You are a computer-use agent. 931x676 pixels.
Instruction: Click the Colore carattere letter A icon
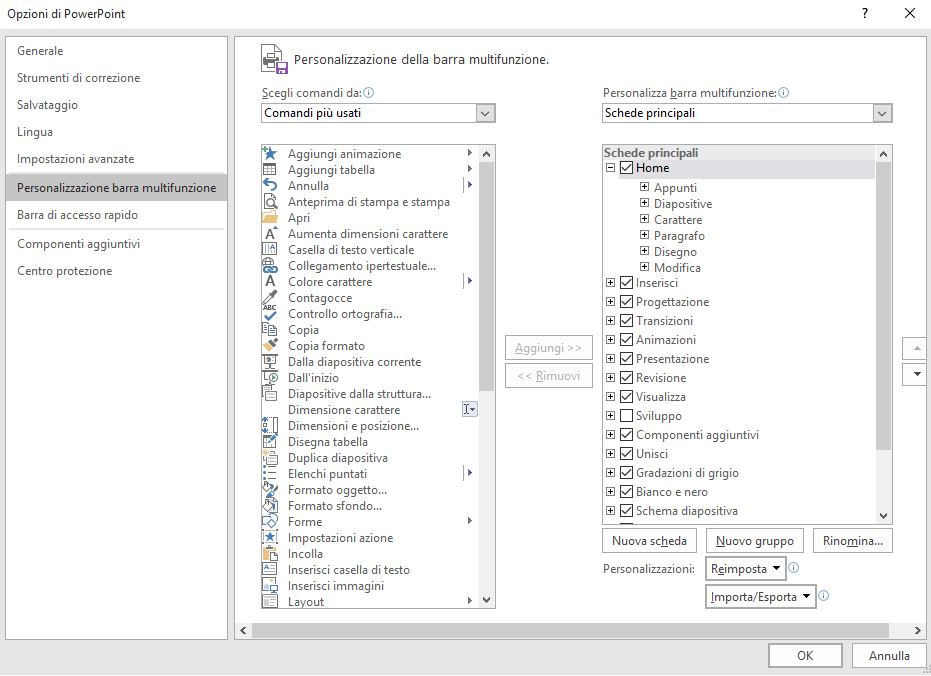tap(270, 282)
